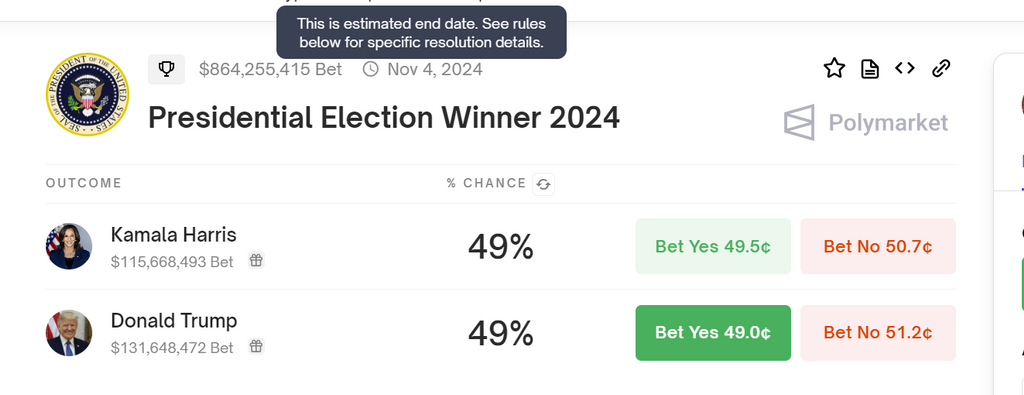Click the refresh icon beside % Chance
The height and width of the screenshot is (395, 1024).
pos(543,184)
